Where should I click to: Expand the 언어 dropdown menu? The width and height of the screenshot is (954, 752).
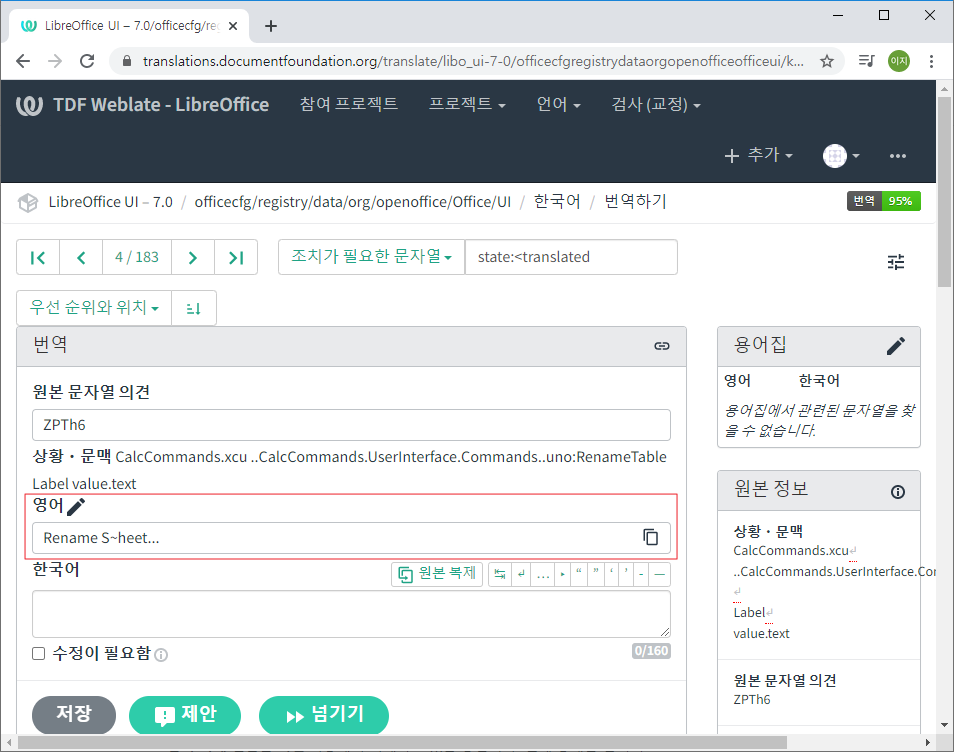(x=558, y=104)
